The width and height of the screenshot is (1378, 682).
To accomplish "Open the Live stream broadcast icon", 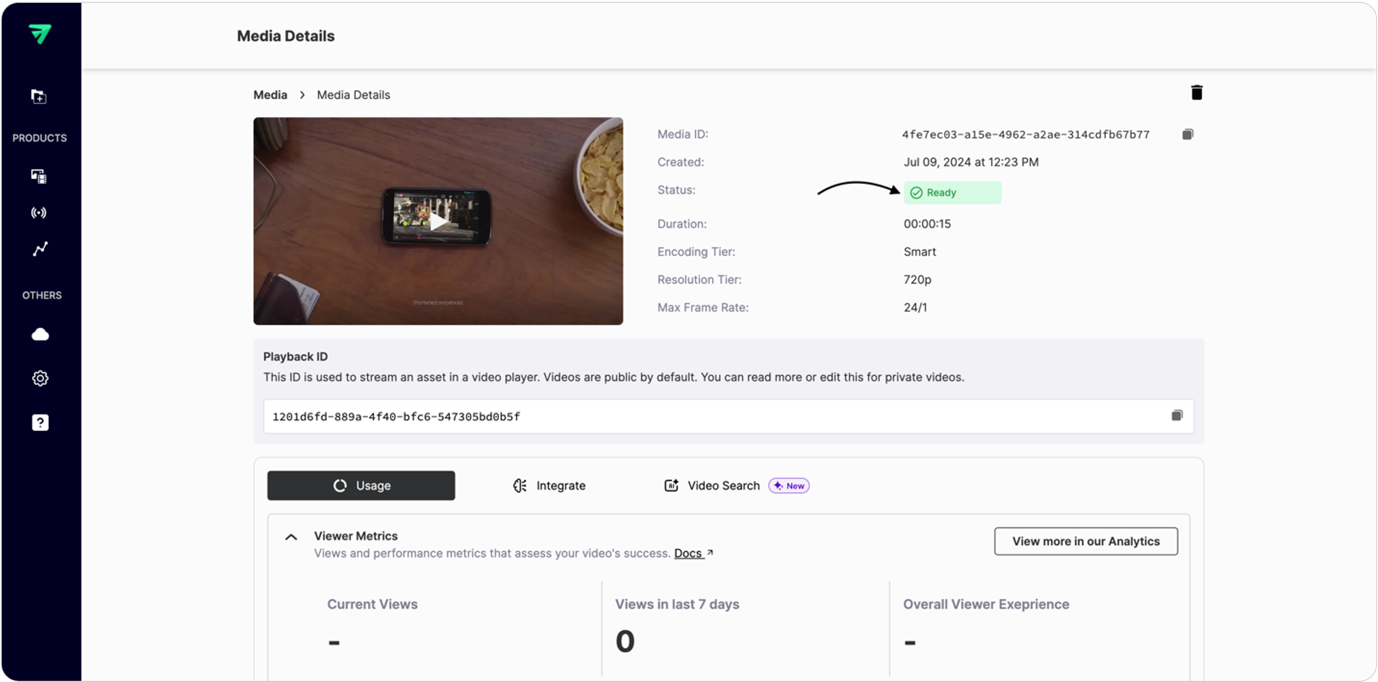I will (x=39, y=213).
